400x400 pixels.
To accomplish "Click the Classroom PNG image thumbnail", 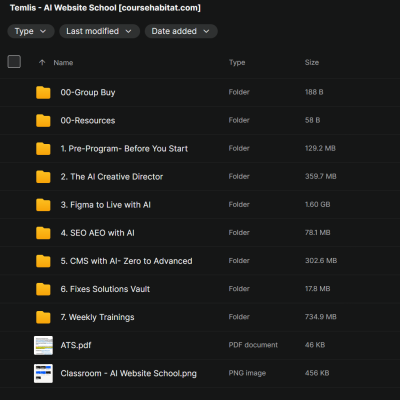I will 43,373.
